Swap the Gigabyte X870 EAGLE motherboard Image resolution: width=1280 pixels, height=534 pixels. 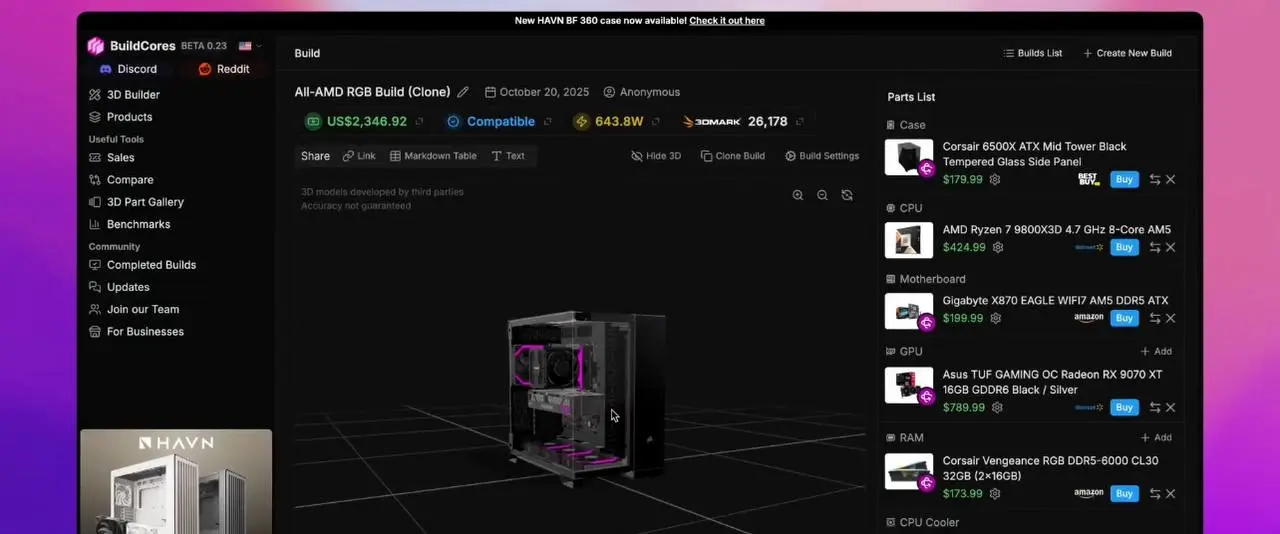(x=1155, y=318)
